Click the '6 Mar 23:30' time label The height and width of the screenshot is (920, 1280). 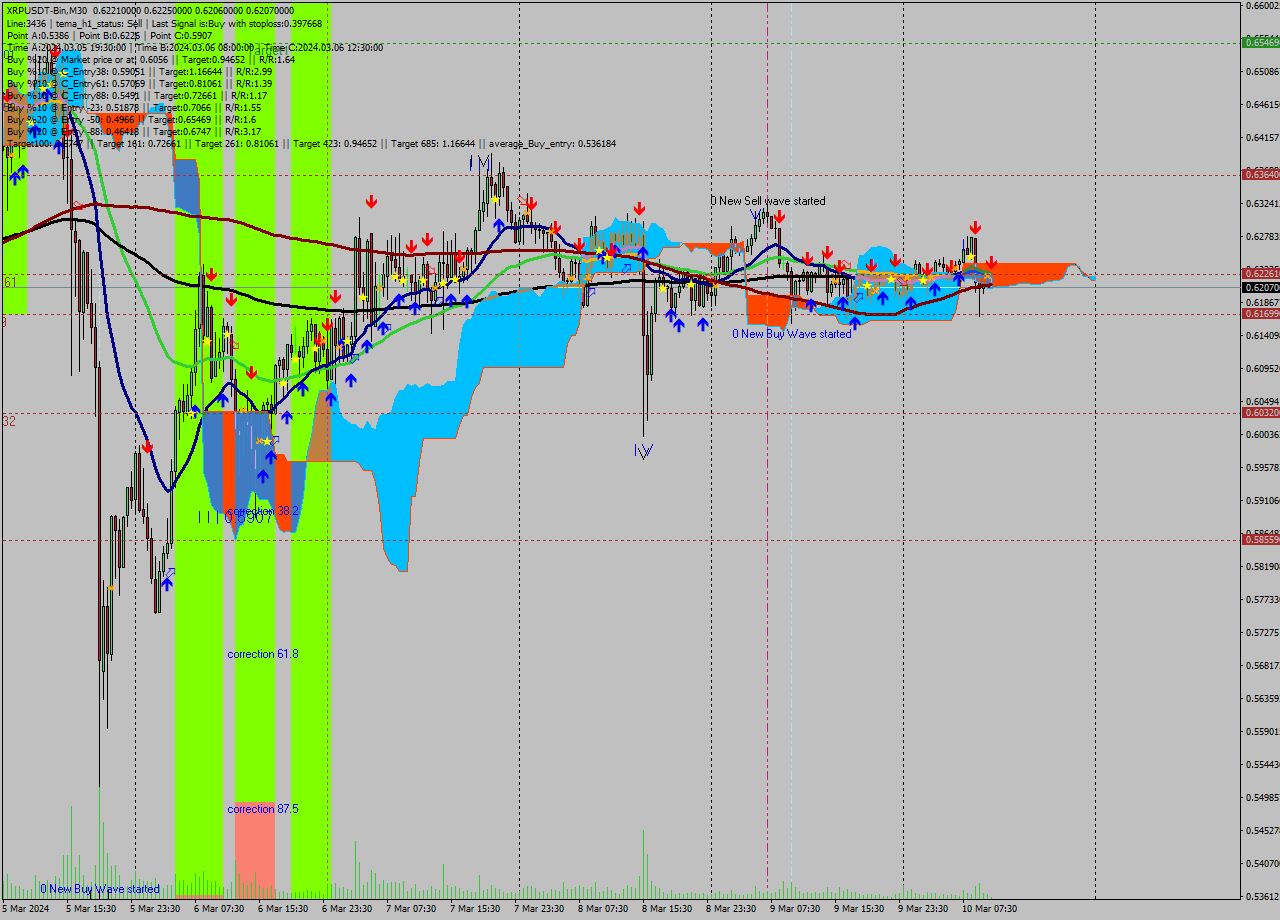[x=347, y=909]
